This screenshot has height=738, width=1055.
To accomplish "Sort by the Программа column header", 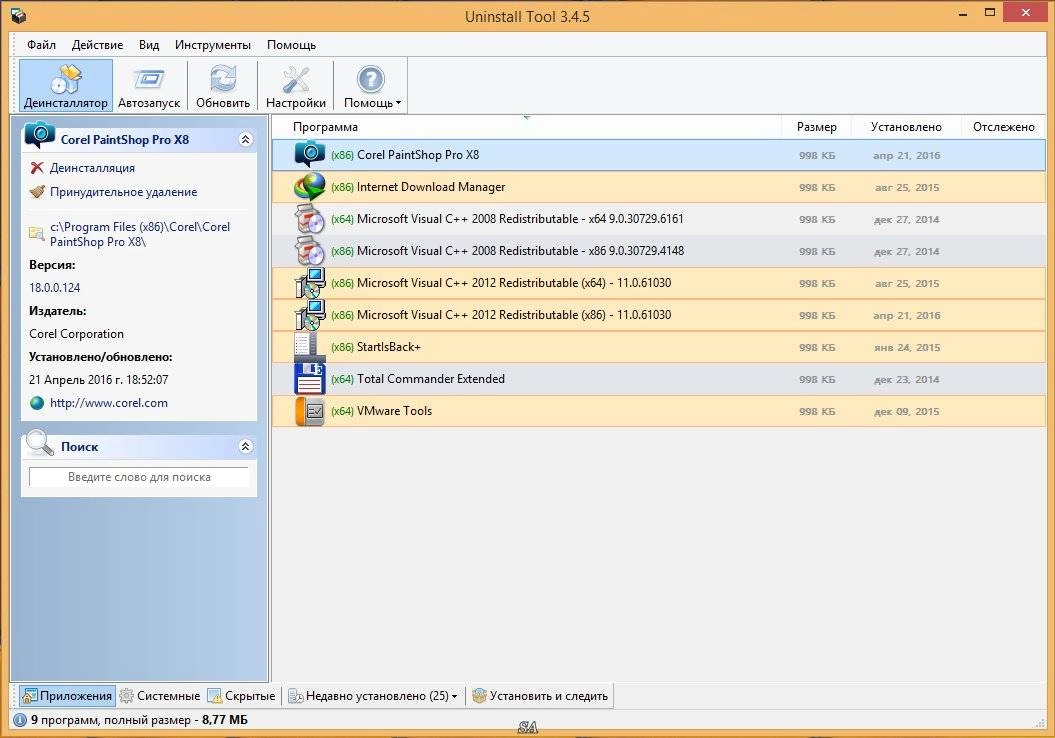I will (x=527, y=126).
